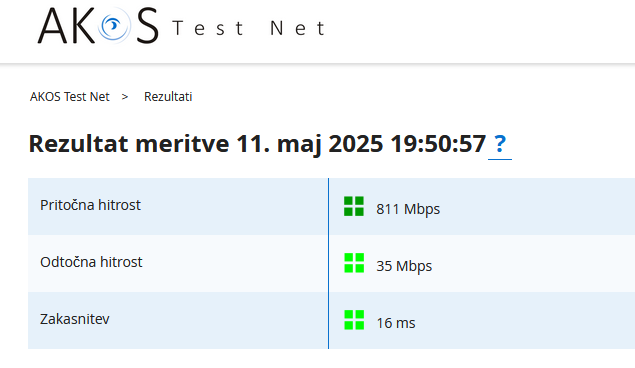Select the Zakasnitev row label
This screenshot has height=368, width=635.
pos(75,319)
